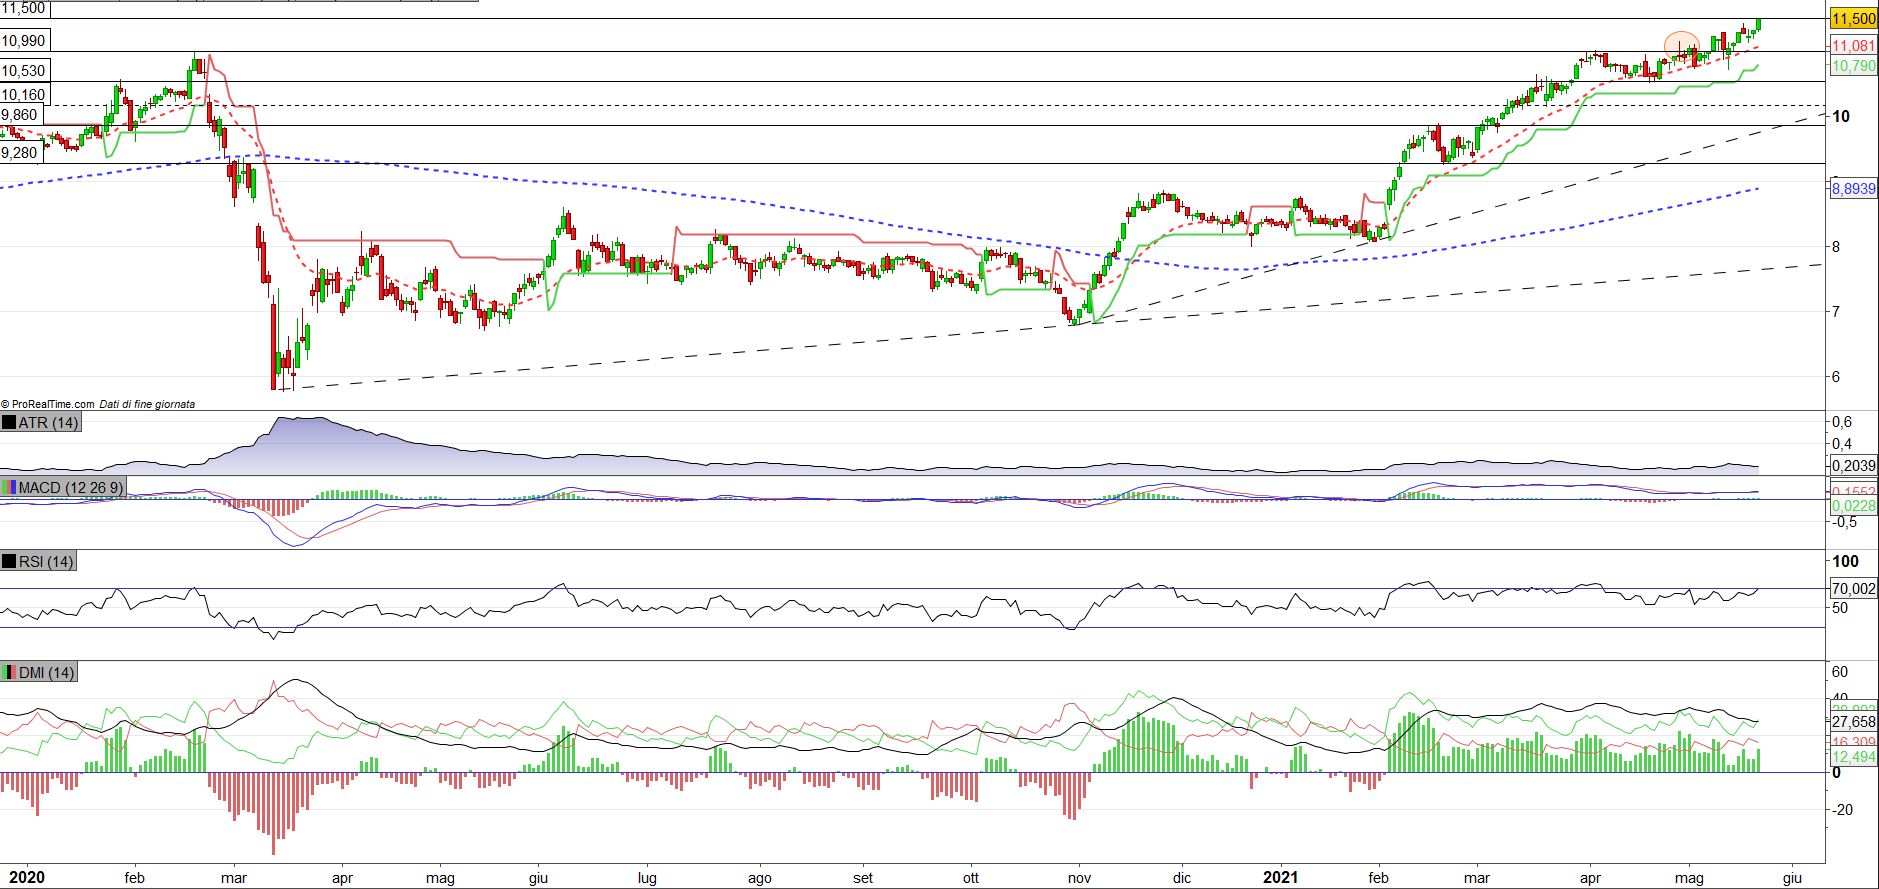
Task: Click the yellow 11,500 current price tag
Action: click(x=1853, y=19)
